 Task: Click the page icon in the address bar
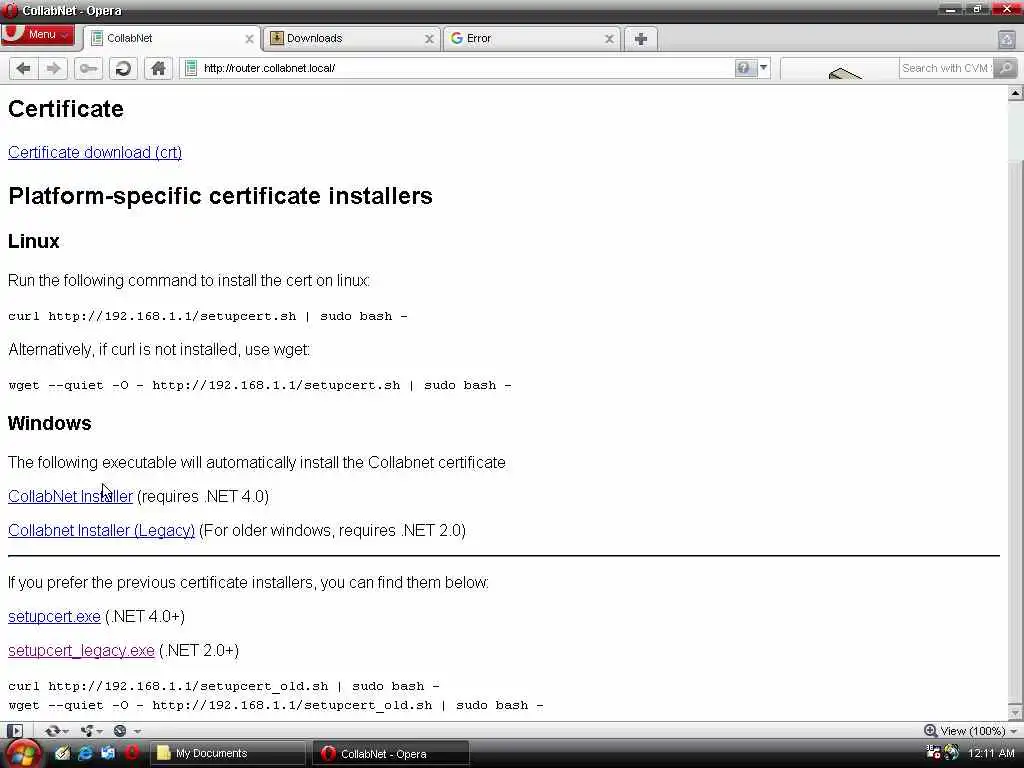pos(191,68)
